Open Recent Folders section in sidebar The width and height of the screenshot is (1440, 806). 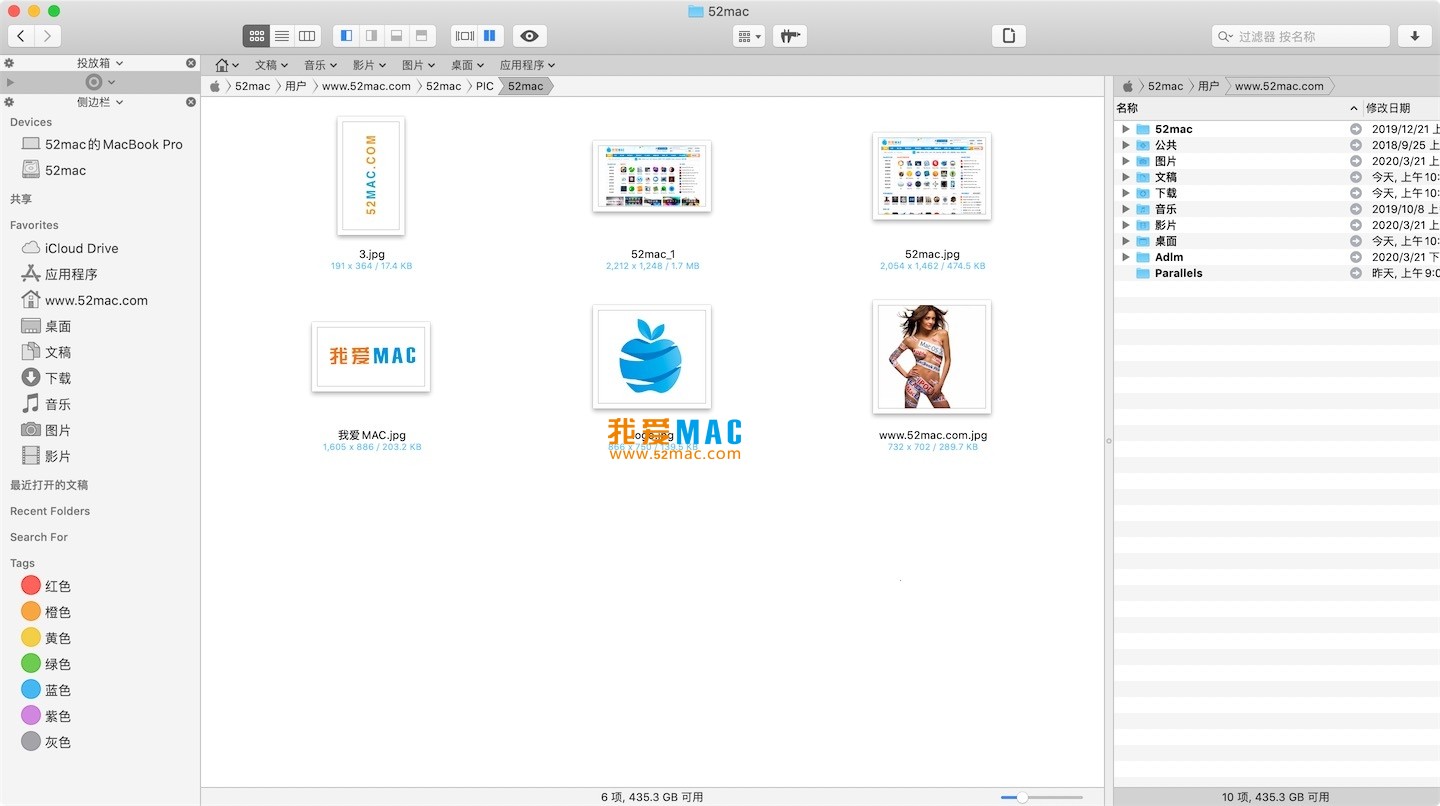[50, 511]
